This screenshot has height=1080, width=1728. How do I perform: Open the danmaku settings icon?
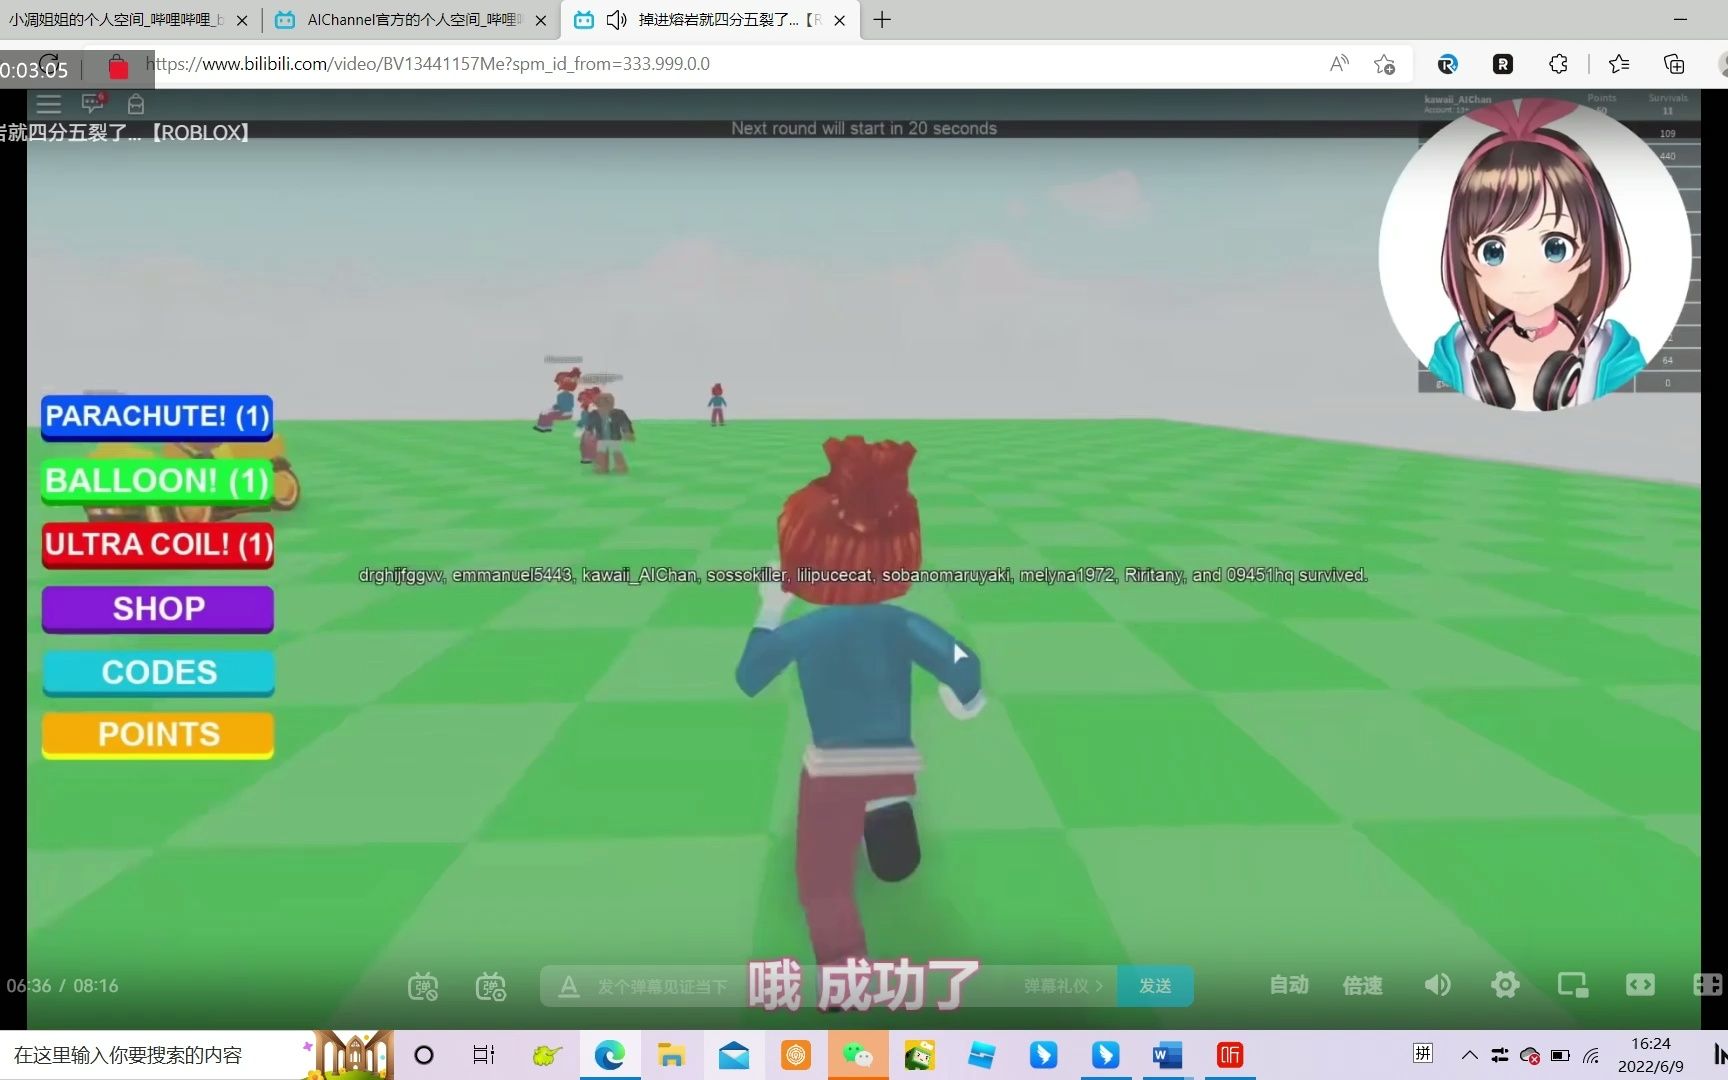click(490, 986)
